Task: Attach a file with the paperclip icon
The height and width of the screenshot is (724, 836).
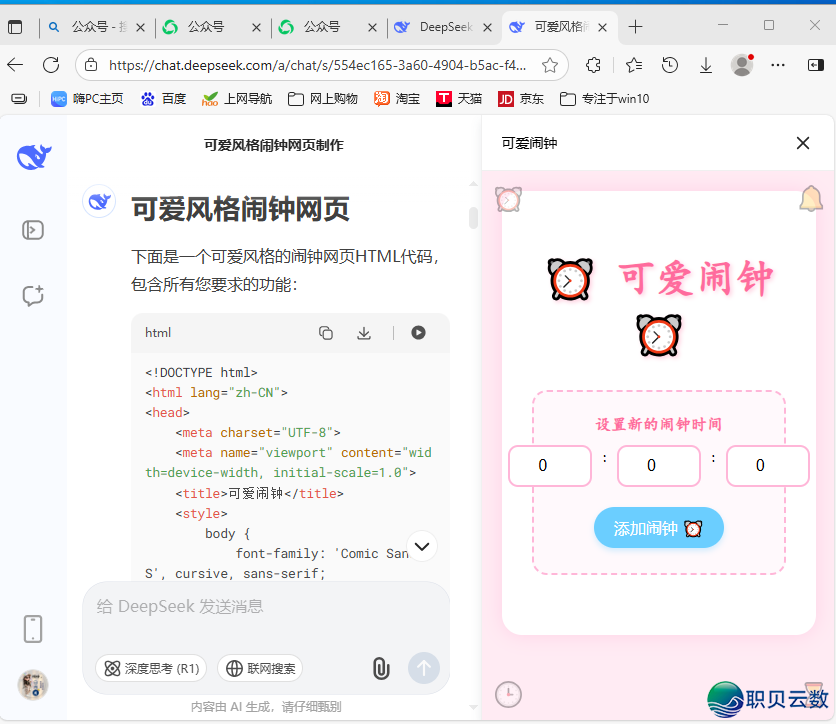Action: tap(381, 668)
